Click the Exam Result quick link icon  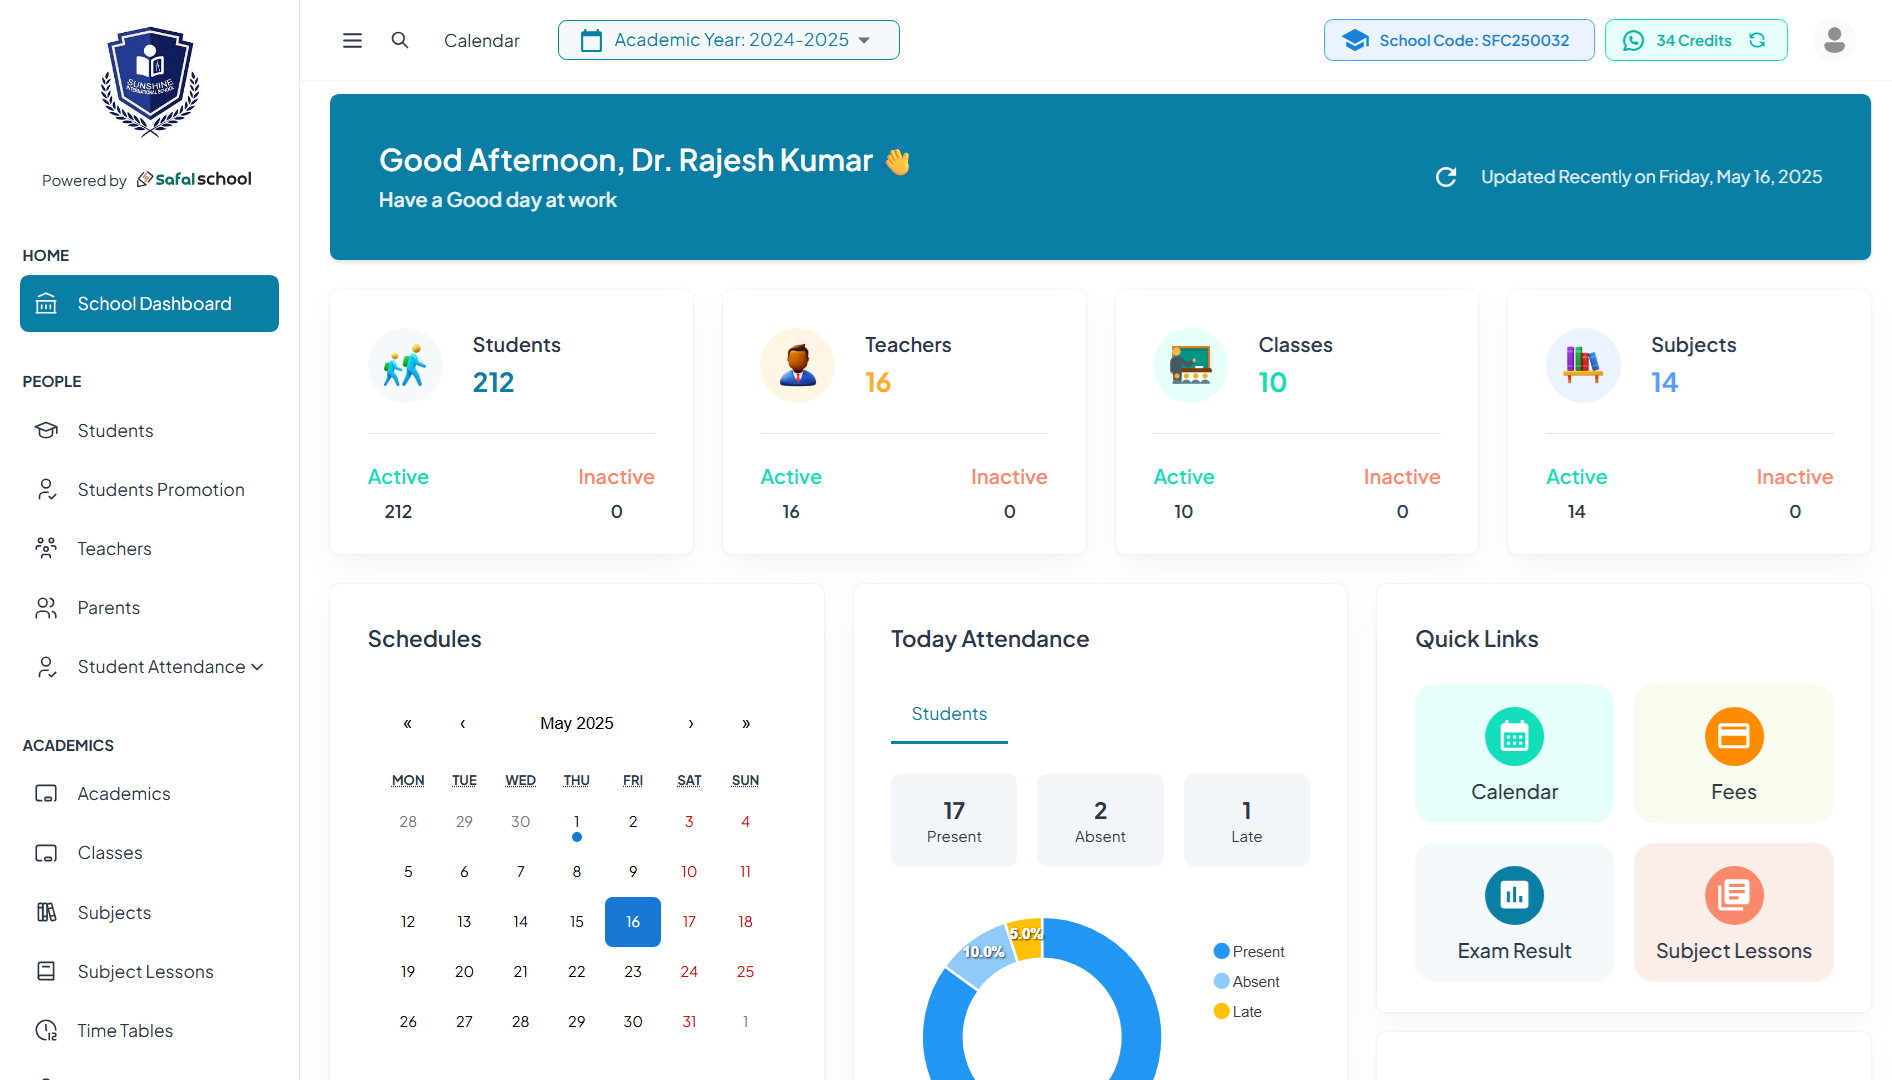[1514, 895]
